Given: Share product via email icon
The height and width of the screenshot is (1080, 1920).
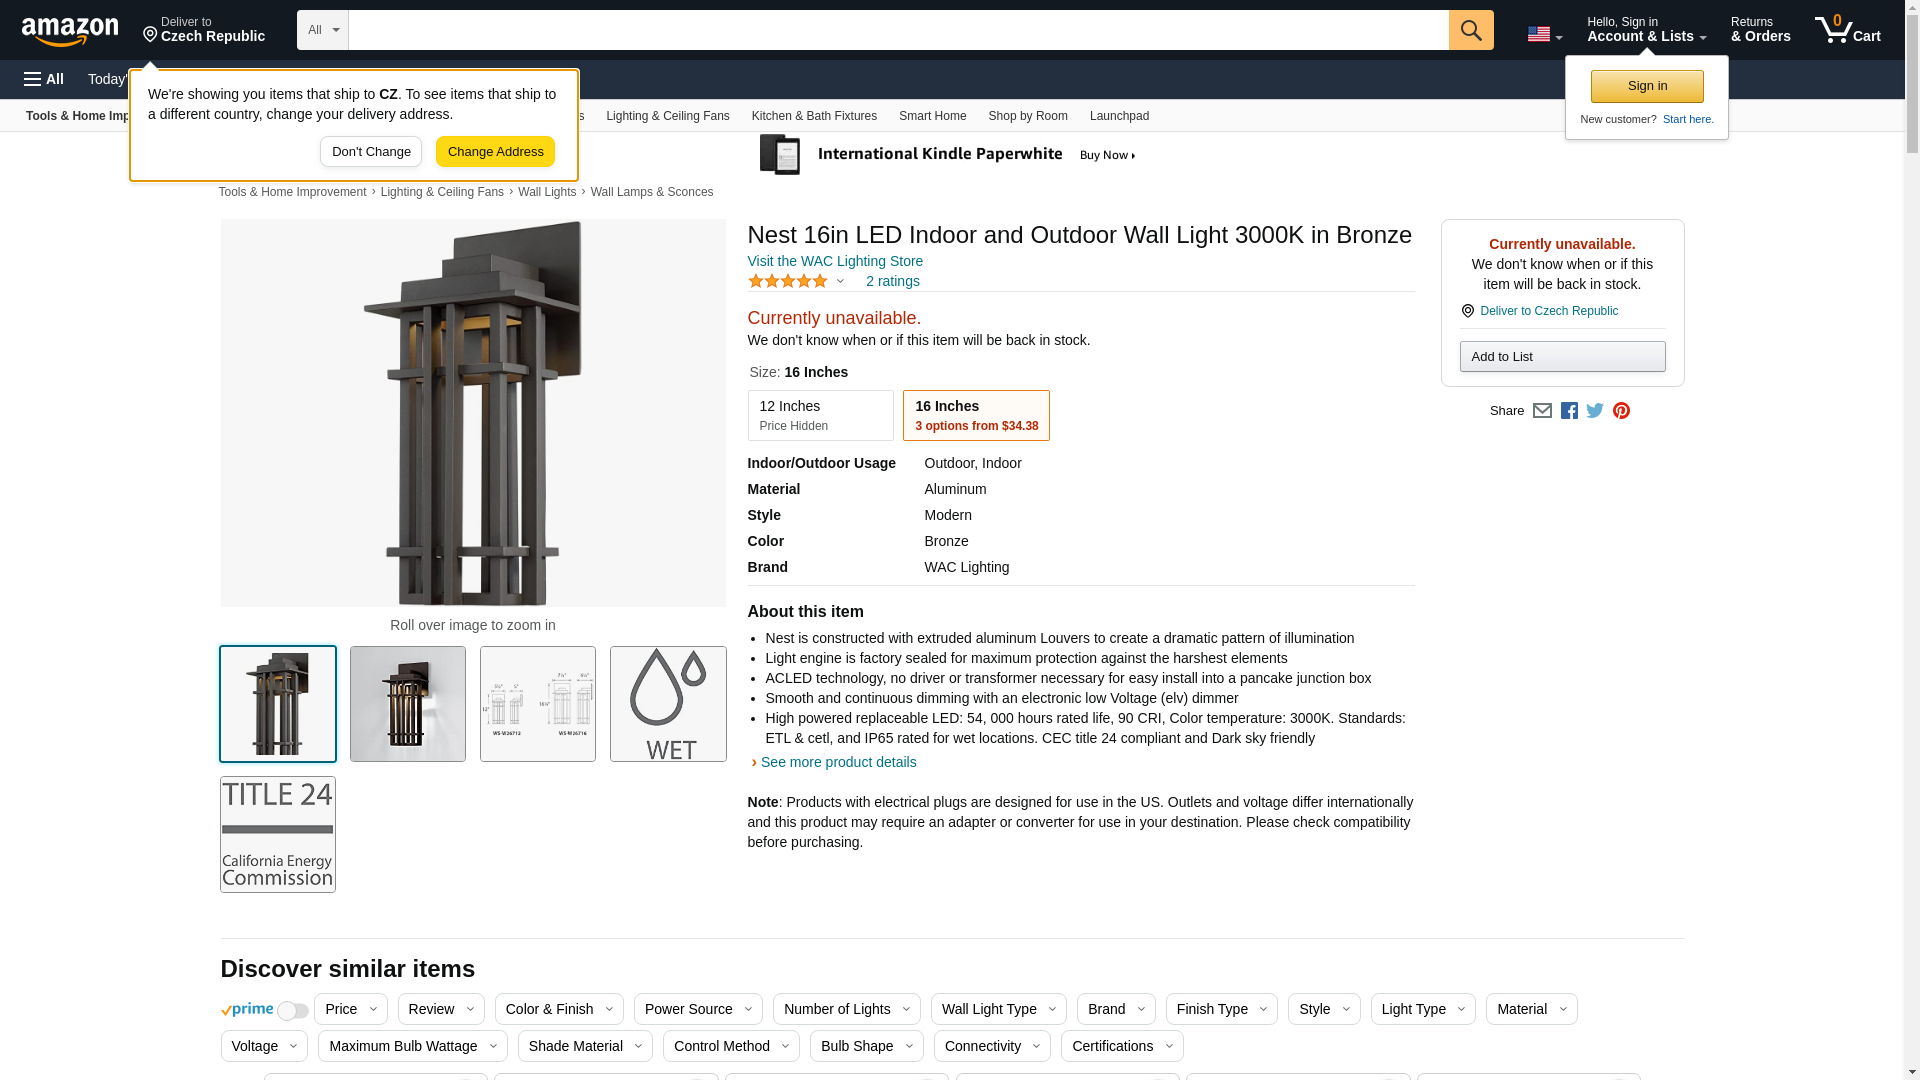Looking at the screenshot, I should (1542, 411).
